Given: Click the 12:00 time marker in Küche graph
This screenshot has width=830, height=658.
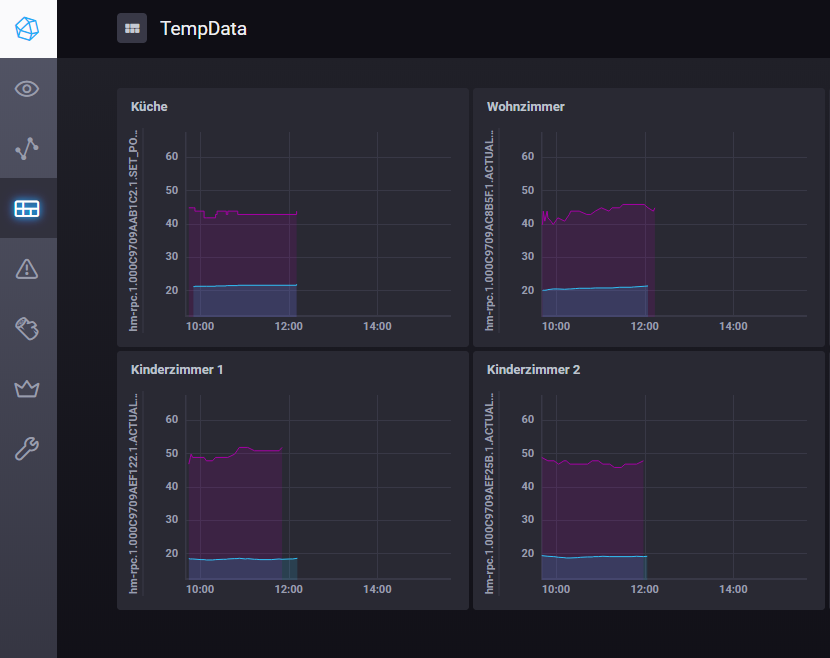Looking at the screenshot, I should point(289,326).
